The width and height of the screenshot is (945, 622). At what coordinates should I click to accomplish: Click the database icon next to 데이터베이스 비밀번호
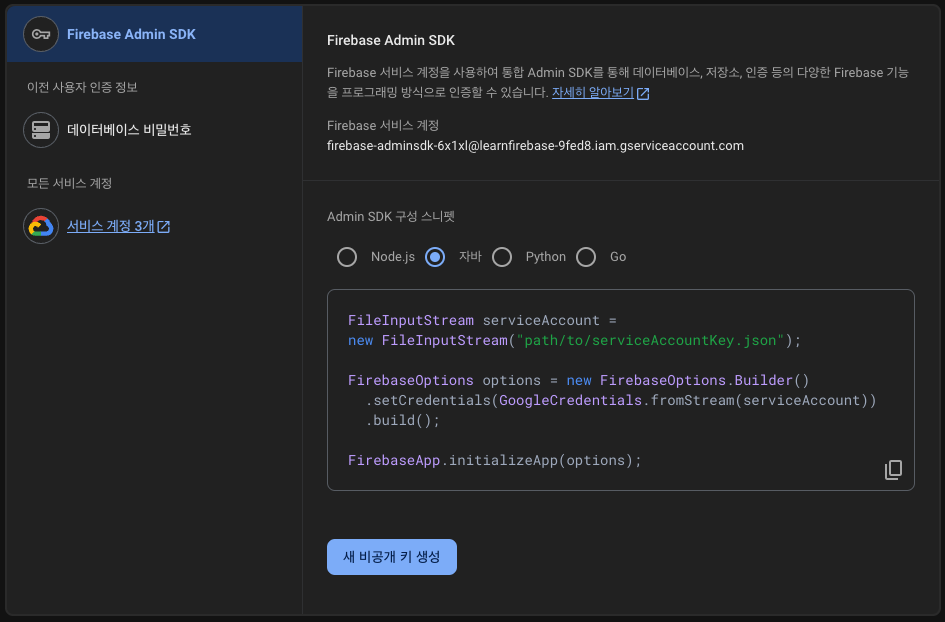[x=41, y=130]
